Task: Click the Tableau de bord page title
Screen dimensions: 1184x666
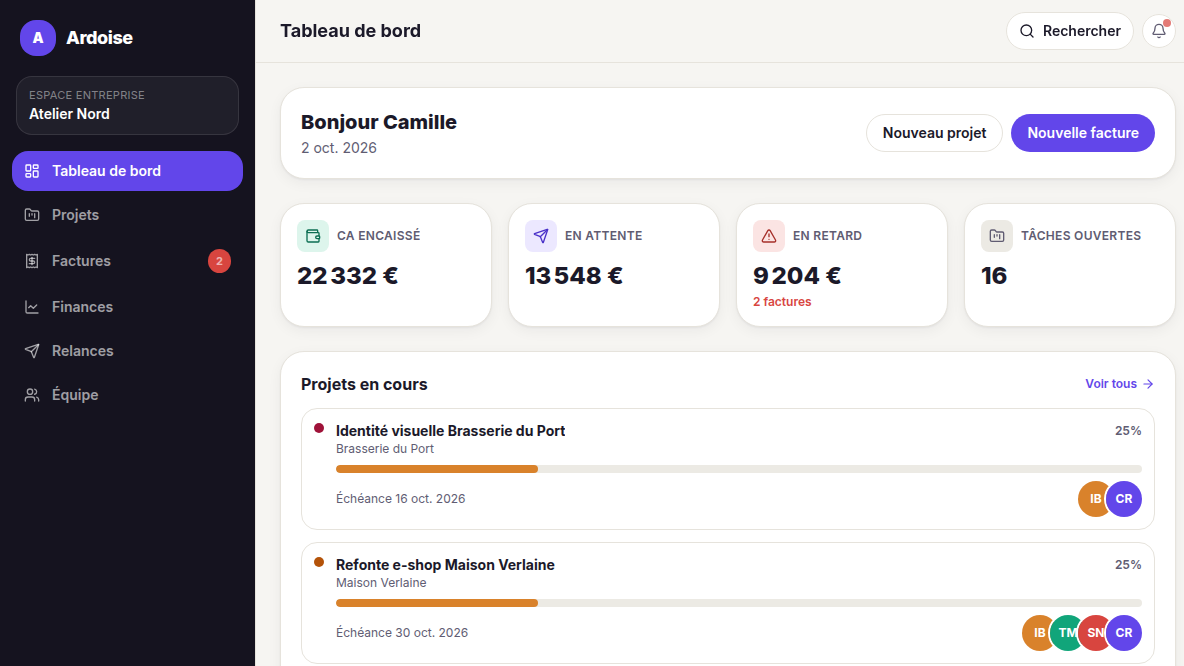Action: pos(350,31)
